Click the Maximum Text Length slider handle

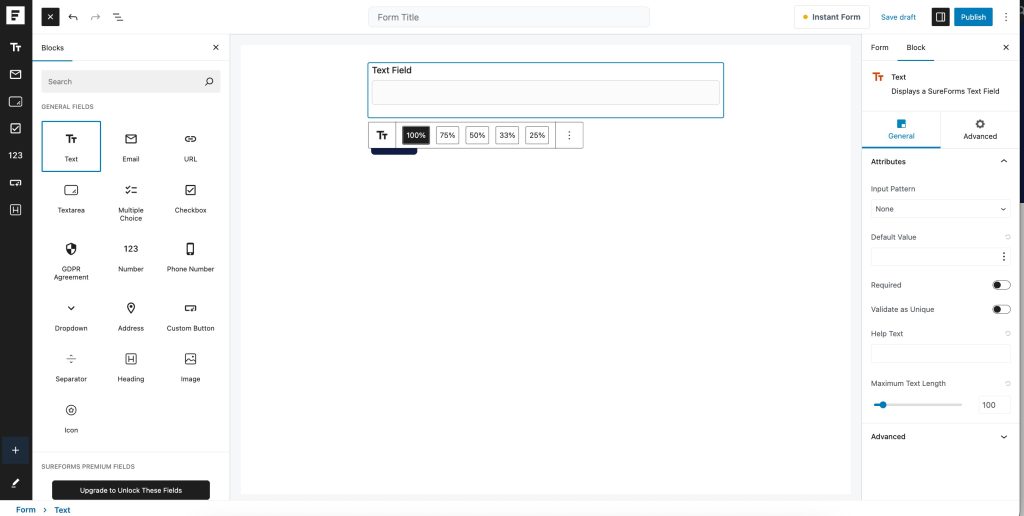coord(883,405)
